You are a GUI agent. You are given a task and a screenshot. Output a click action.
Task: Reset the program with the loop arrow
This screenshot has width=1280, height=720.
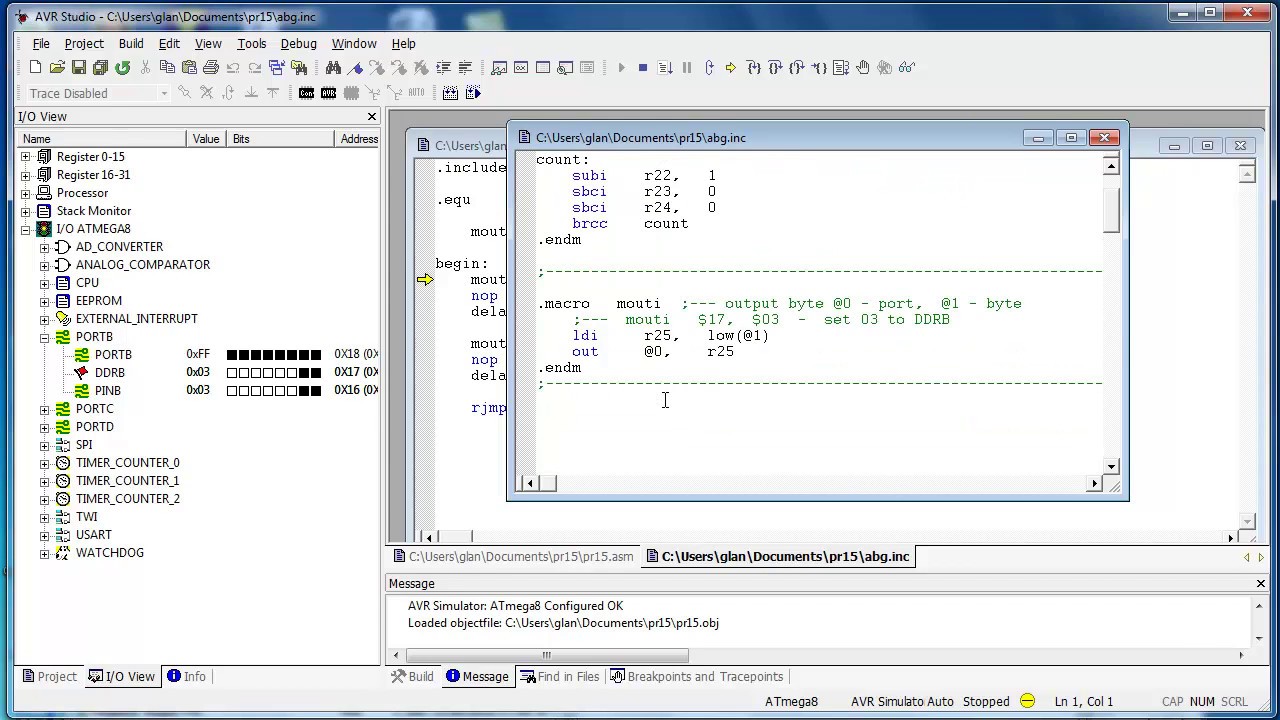tap(709, 67)
